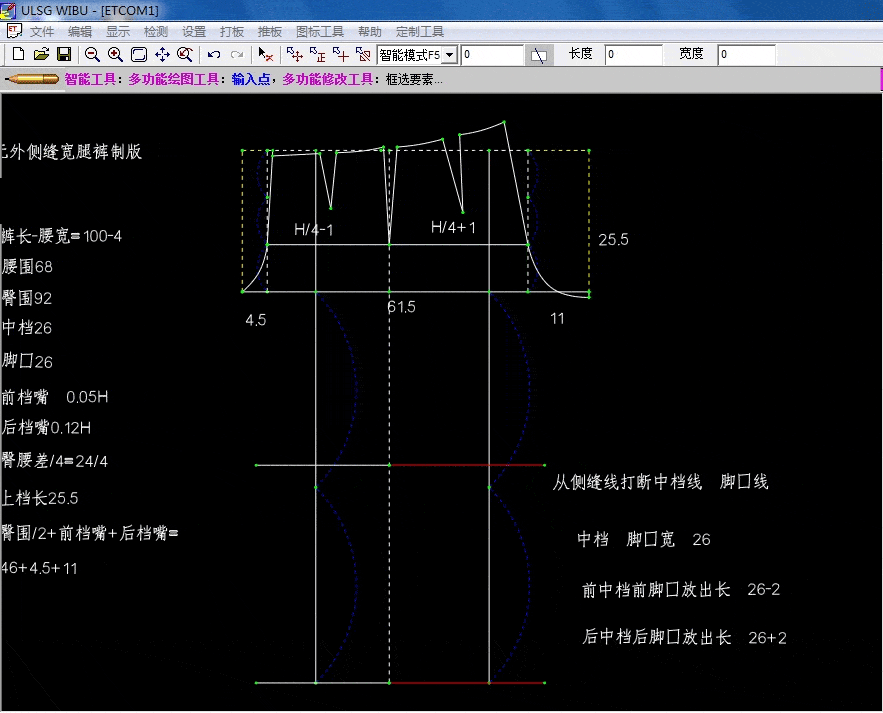This screenshot has height=713, width=883.
Task: Save the current pattern document
Action: 63,54
